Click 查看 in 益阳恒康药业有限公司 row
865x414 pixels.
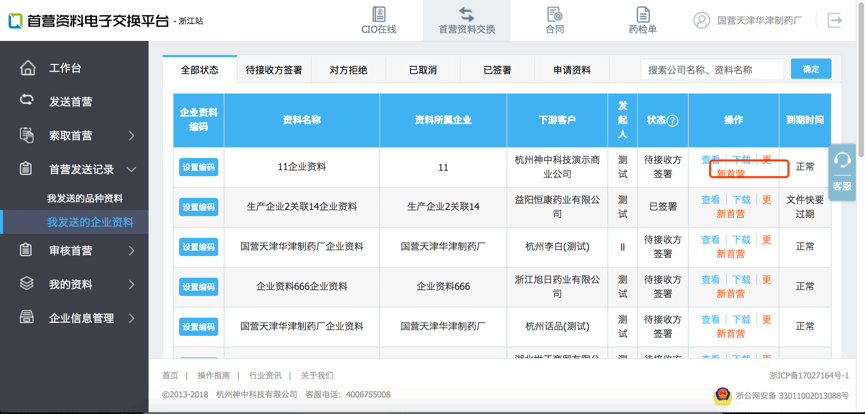(x=711, y=200)
